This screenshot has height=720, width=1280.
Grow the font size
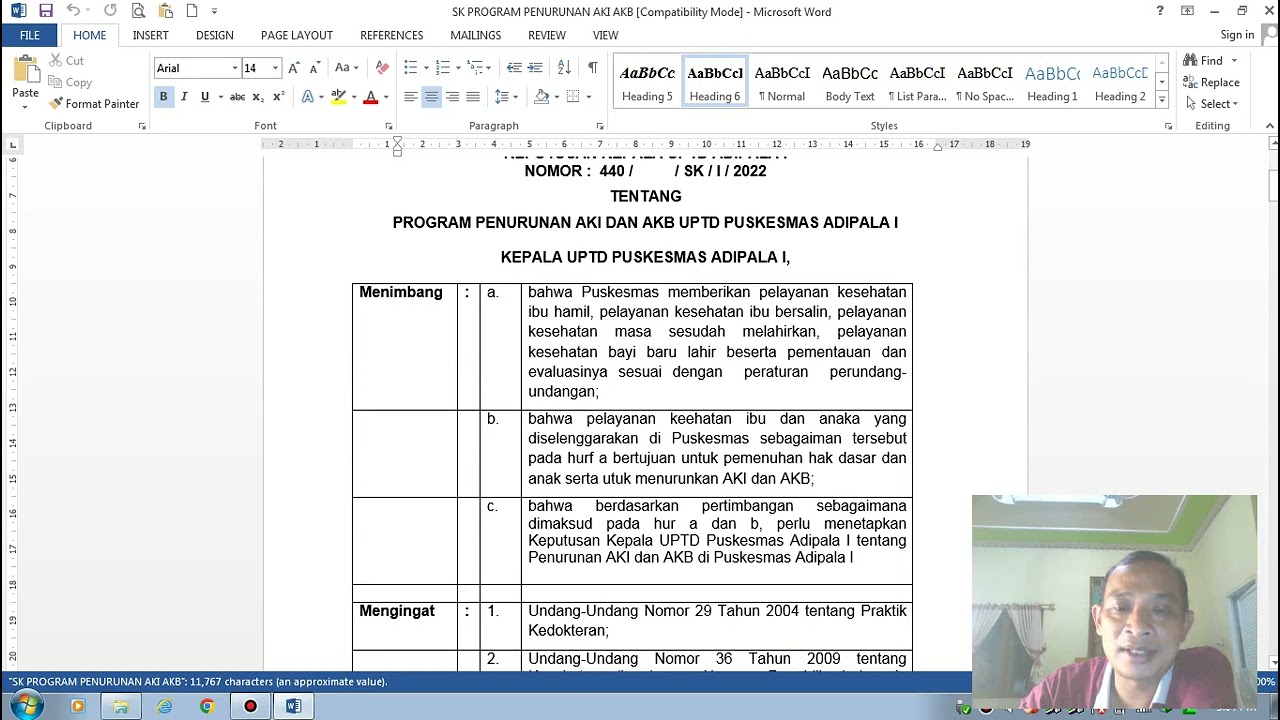point(294,68)
